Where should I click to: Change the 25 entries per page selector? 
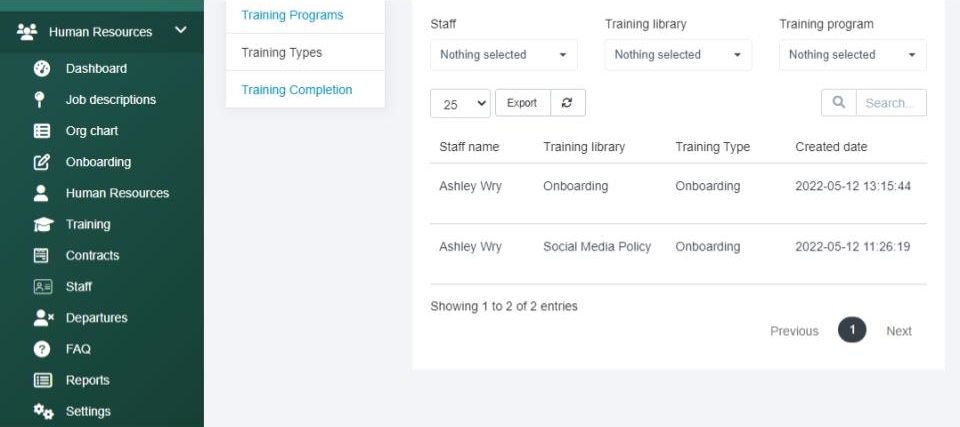point(460,103)
